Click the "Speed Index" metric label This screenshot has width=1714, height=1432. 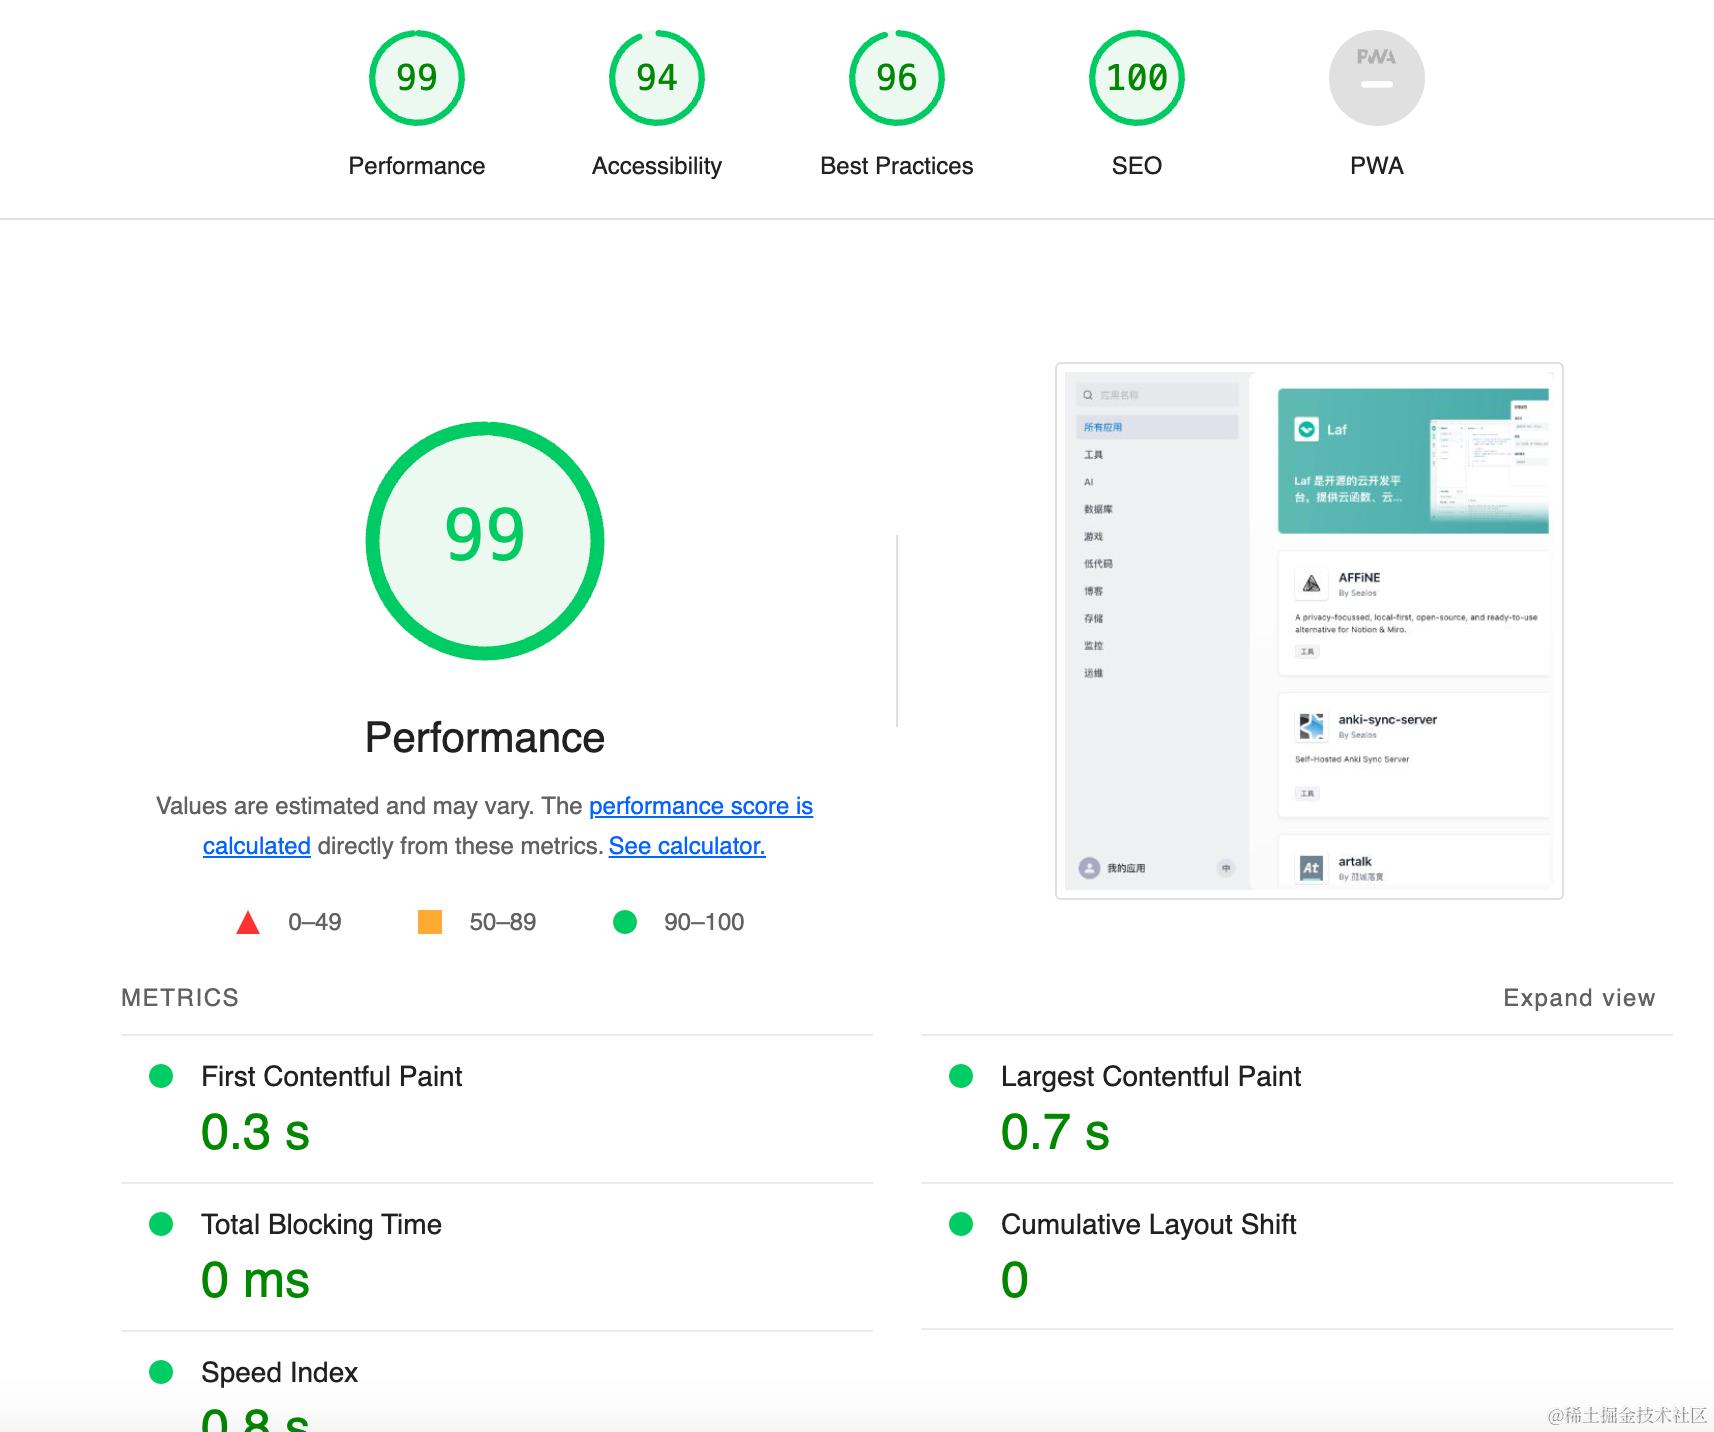pyautogui.click(x=279, y=1372)
